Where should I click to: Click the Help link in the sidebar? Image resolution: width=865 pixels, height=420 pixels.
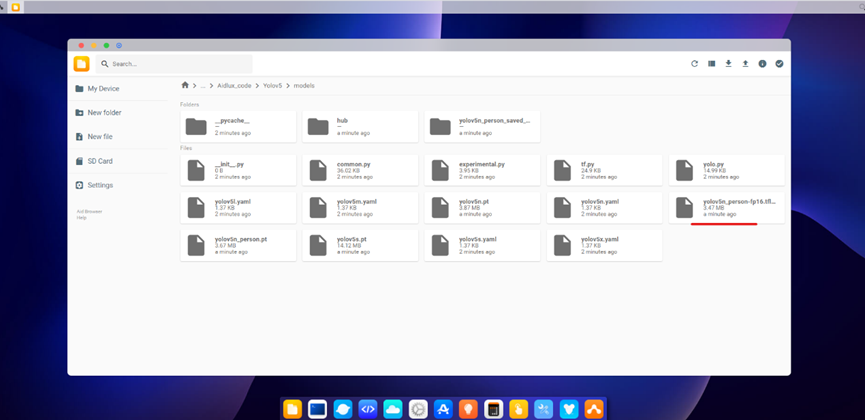click(81, 217)
